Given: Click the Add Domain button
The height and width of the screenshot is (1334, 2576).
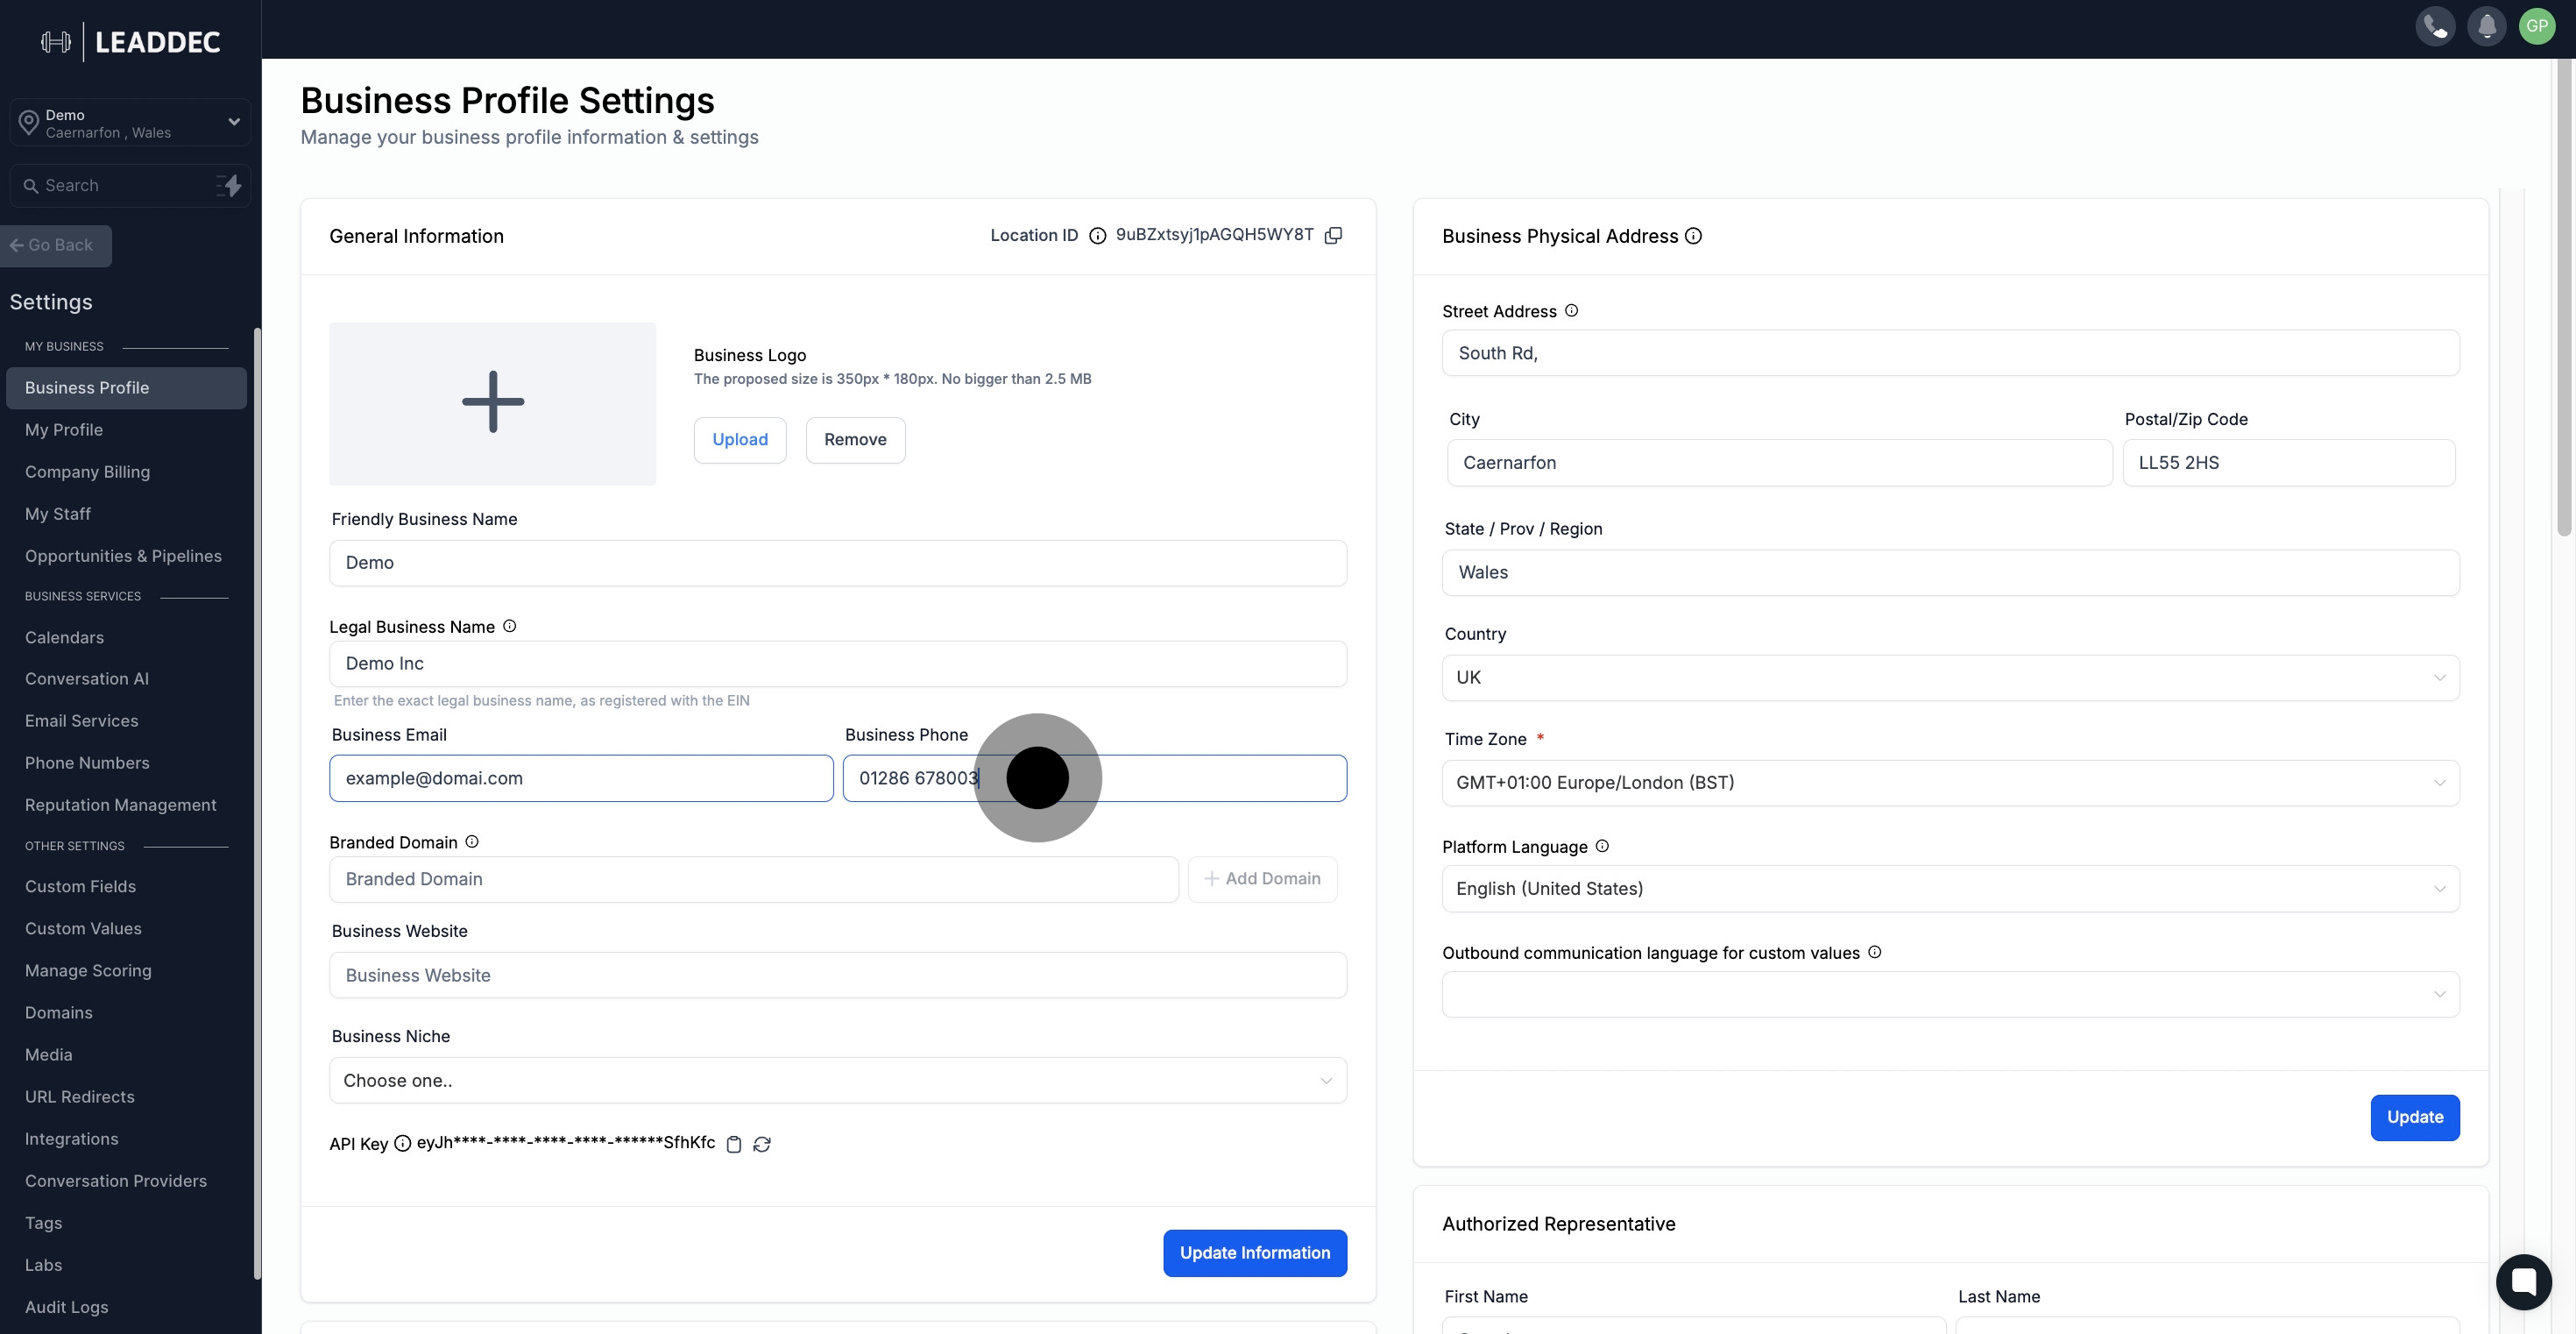Looking at the screenshot, I should pos(1262,879).
